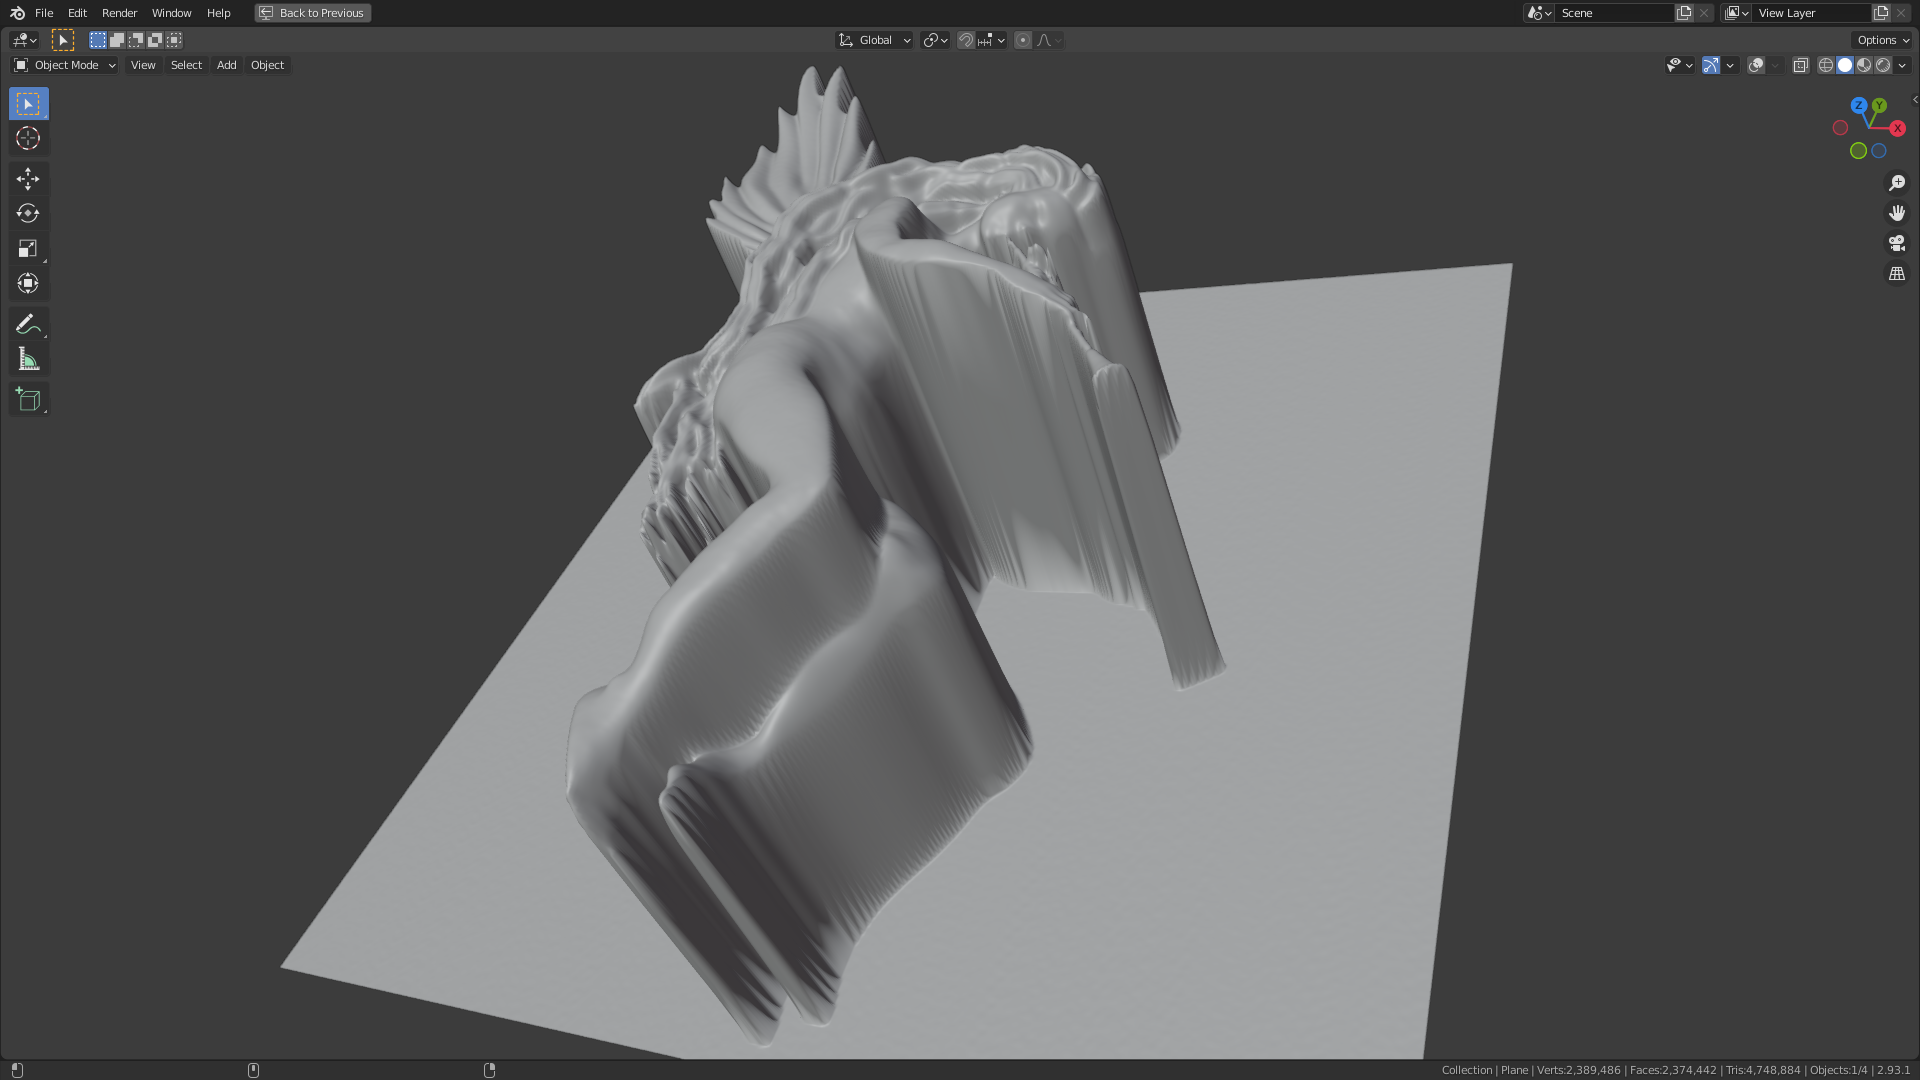This screenshot has height=1080, width=1920.
Task: Open the Select menu in viewport header
Action: [x=186, y=65]
